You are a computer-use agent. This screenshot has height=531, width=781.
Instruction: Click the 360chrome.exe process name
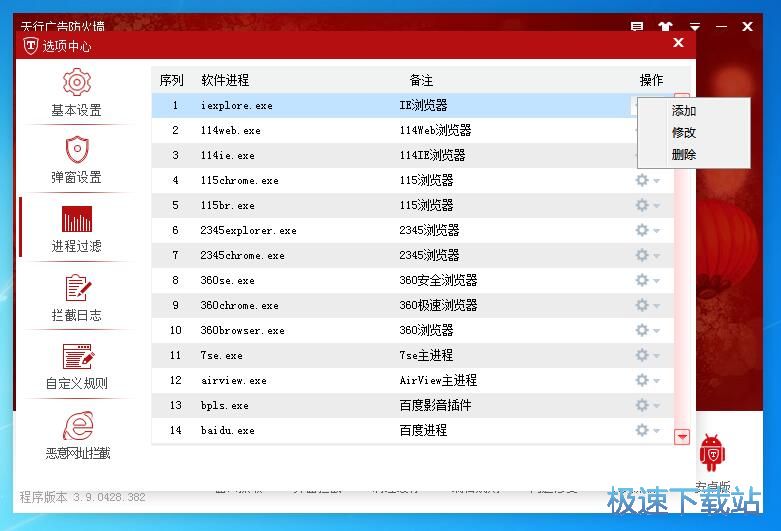click(x=240, y=305)
